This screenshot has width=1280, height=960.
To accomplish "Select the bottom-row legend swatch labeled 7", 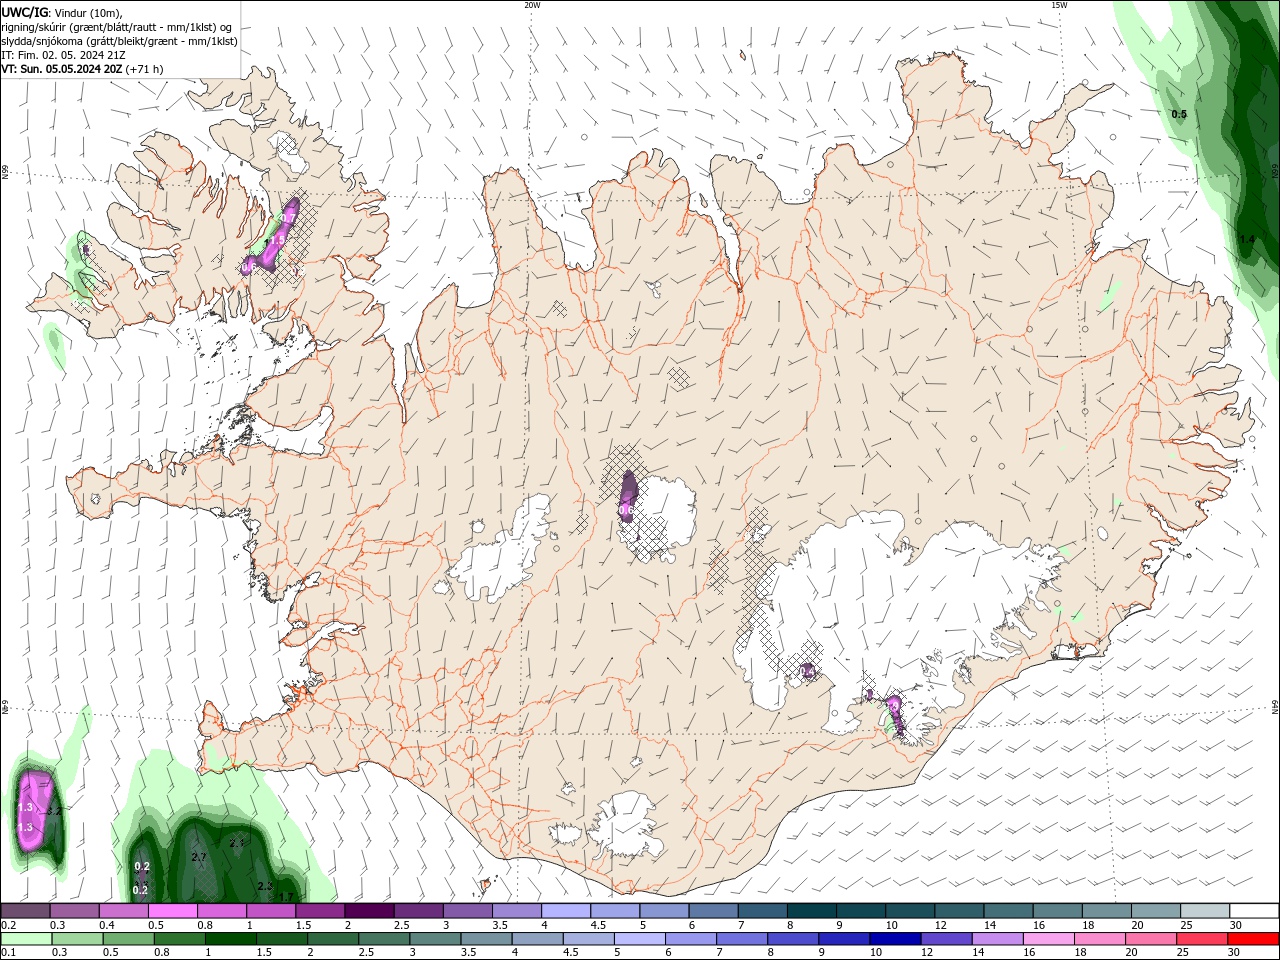I will (741, 939).
